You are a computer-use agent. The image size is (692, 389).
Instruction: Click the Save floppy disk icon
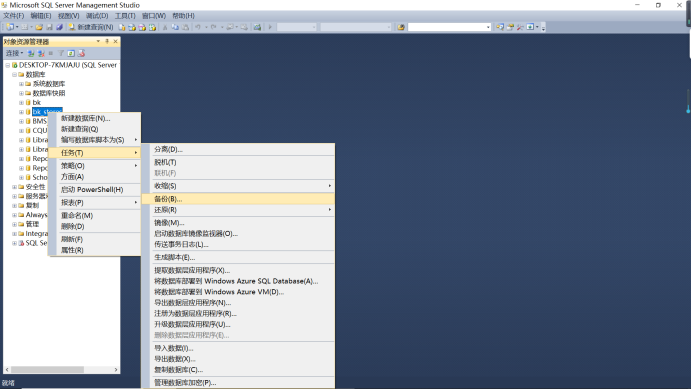click(x=49, y=27)
